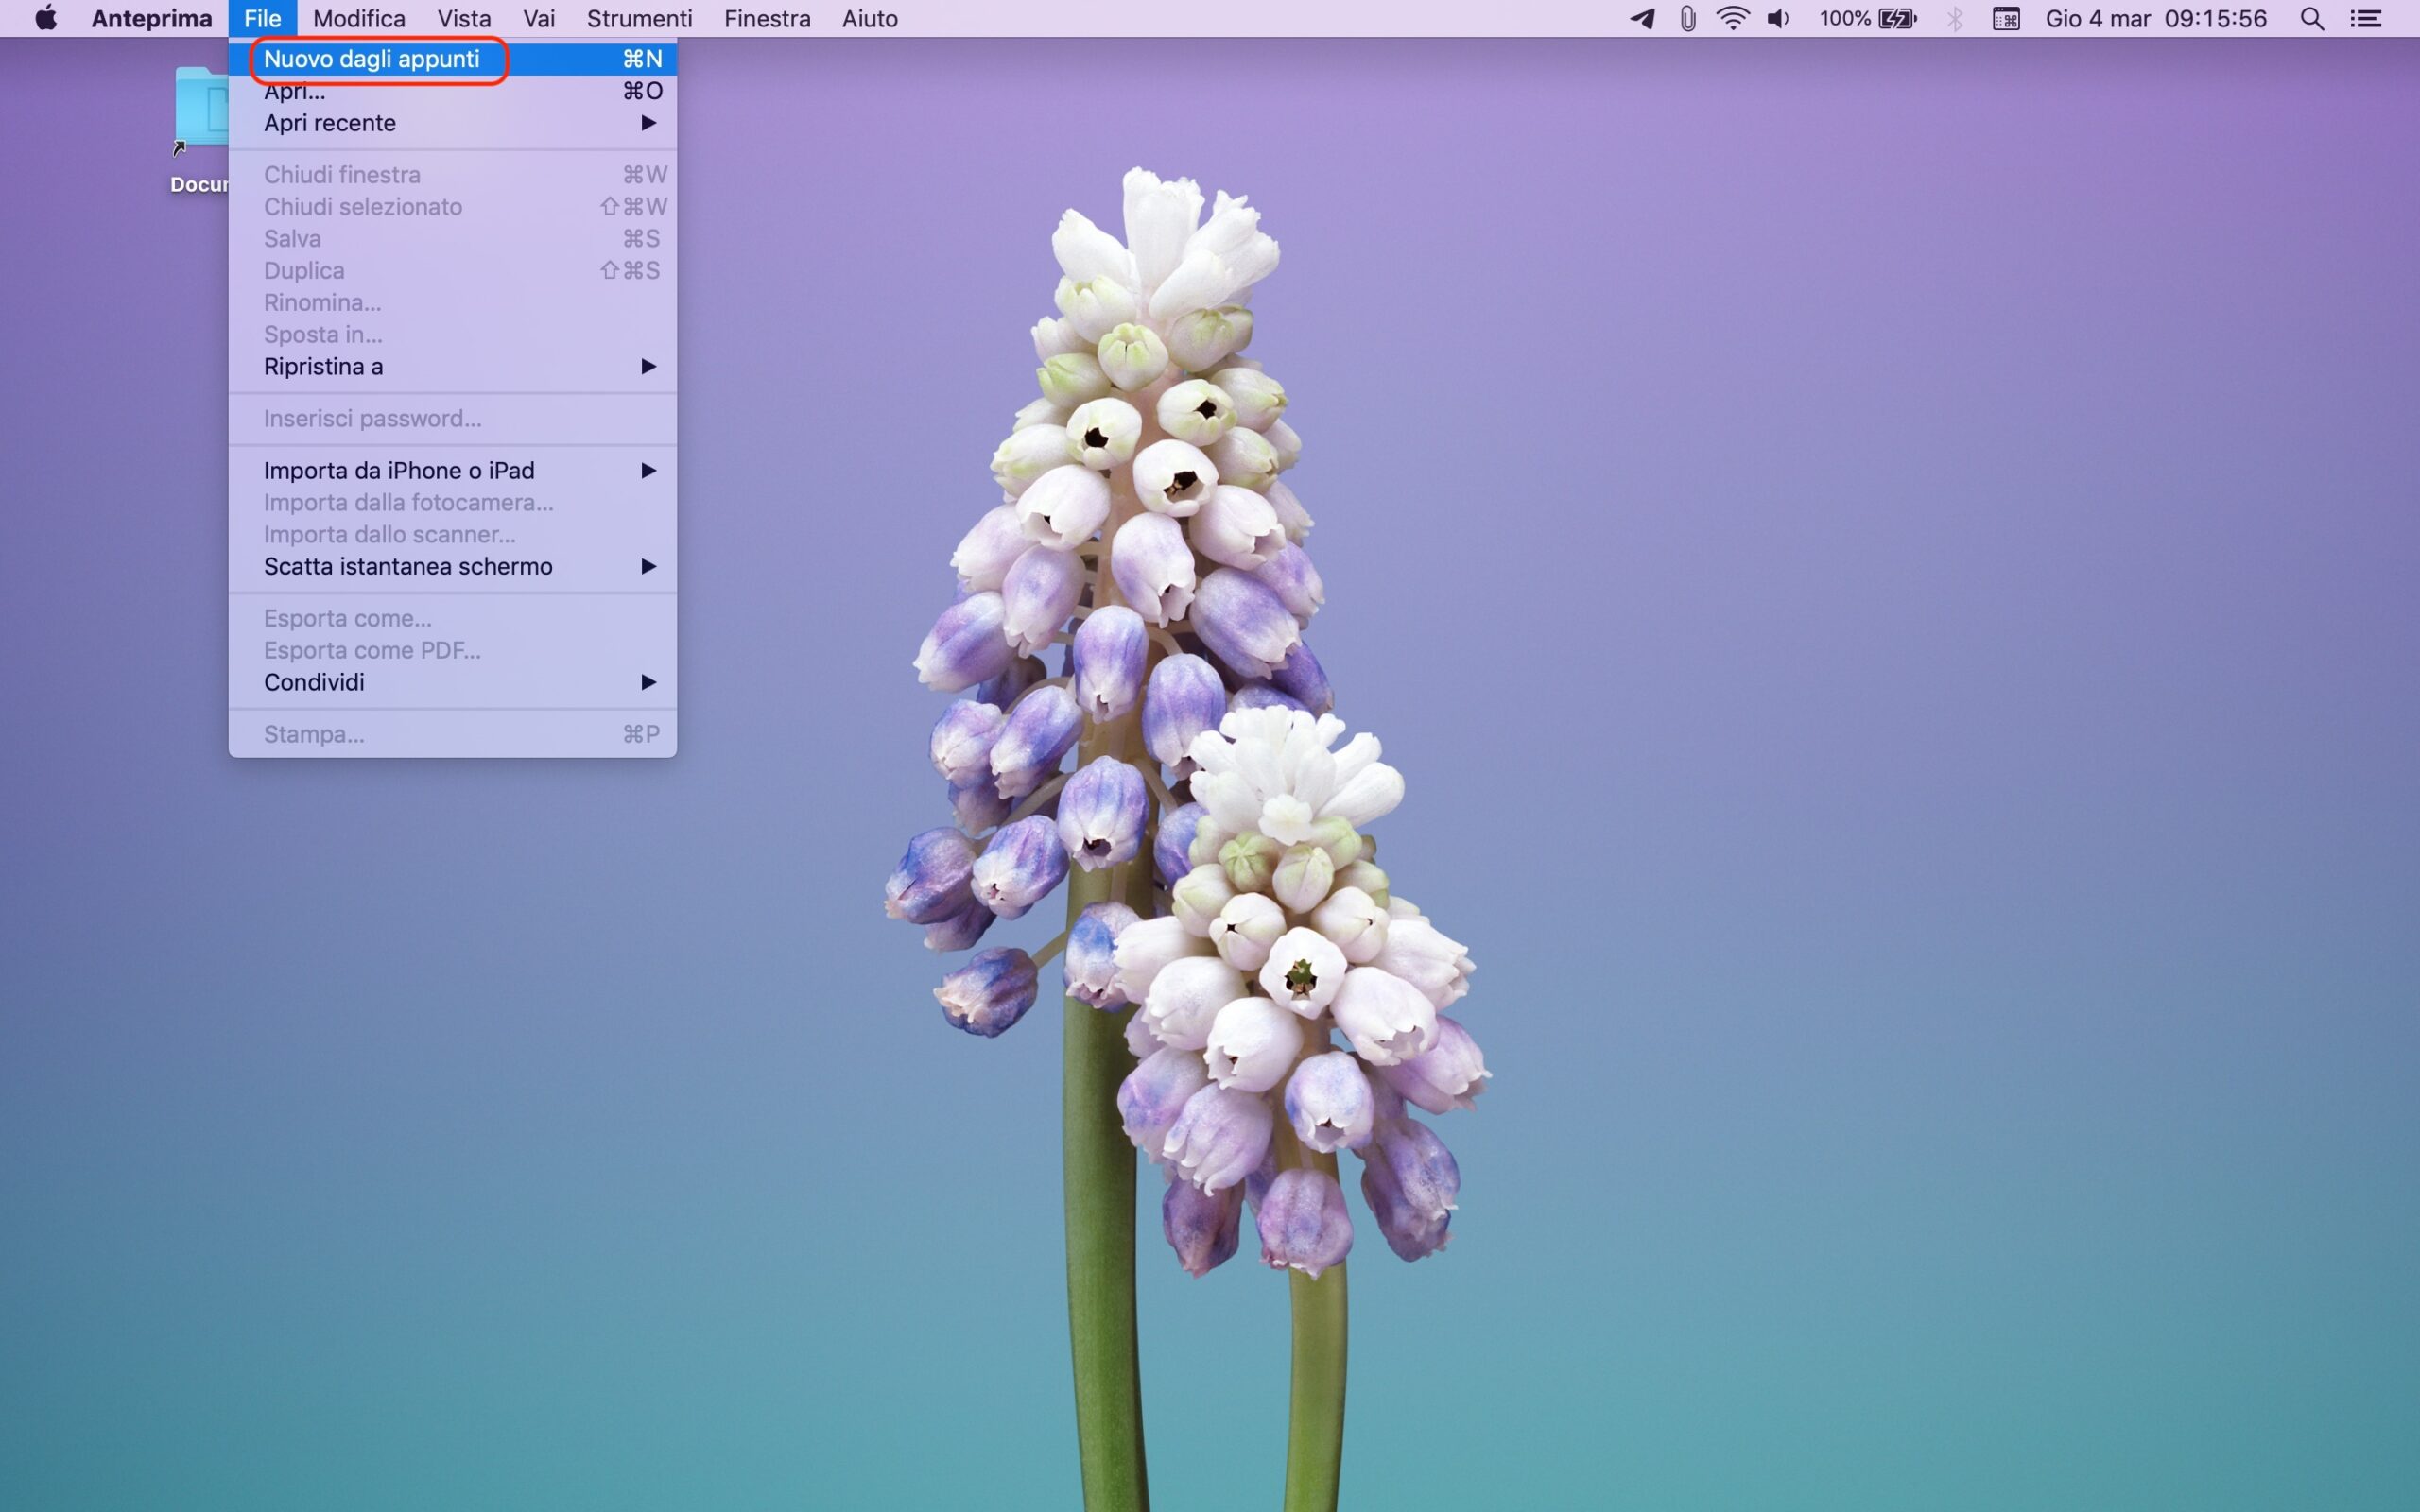Open the Apple menu icon
2420x1512 pixels.
(46, 18)
